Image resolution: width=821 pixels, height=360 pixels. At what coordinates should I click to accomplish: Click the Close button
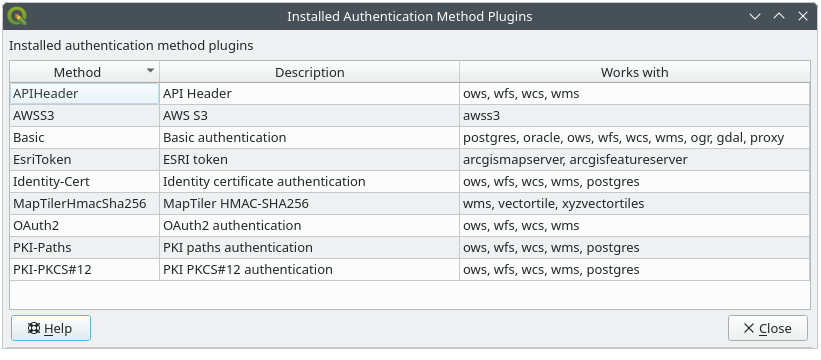click(x=768, y=328)
